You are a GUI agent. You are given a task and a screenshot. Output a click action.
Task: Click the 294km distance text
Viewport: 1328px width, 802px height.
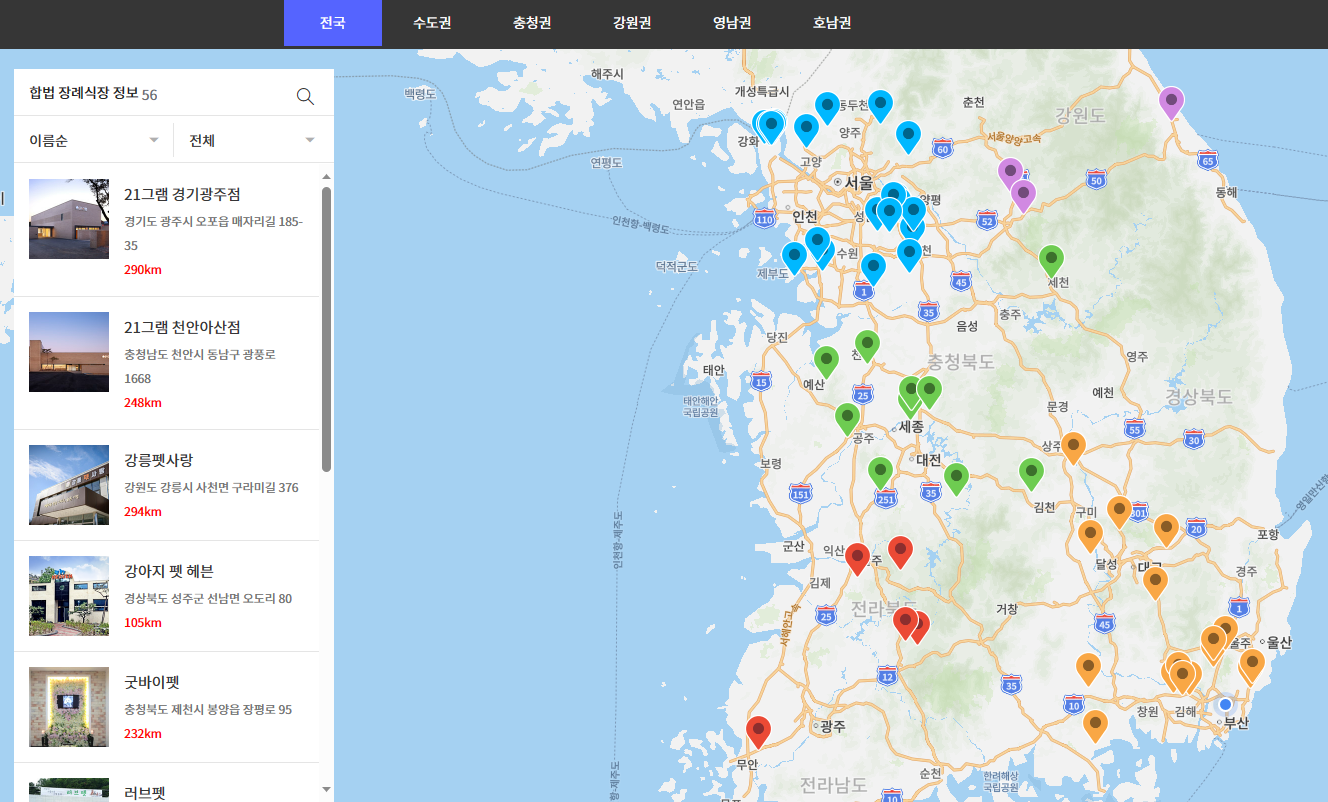(x=143, y=512)
